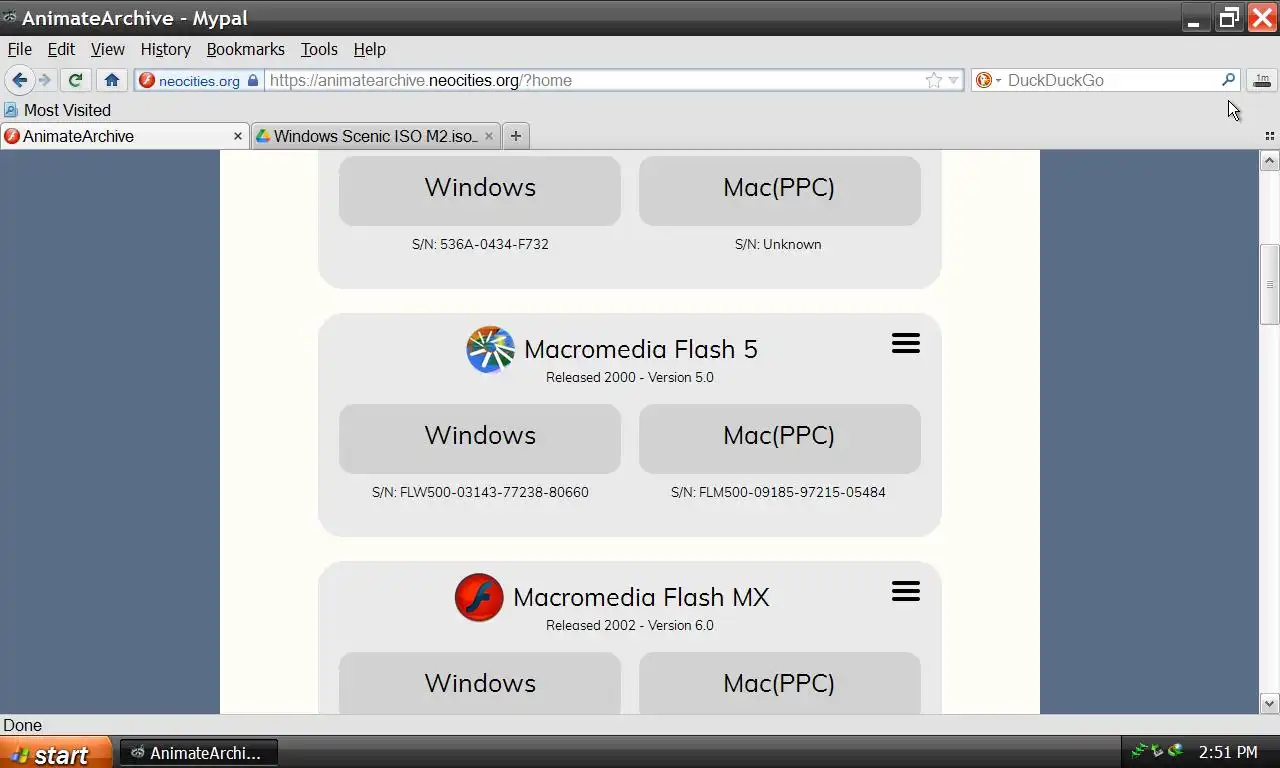The image size is (1280, 768).
Task: Open the Edit menu
Action: 61,49
